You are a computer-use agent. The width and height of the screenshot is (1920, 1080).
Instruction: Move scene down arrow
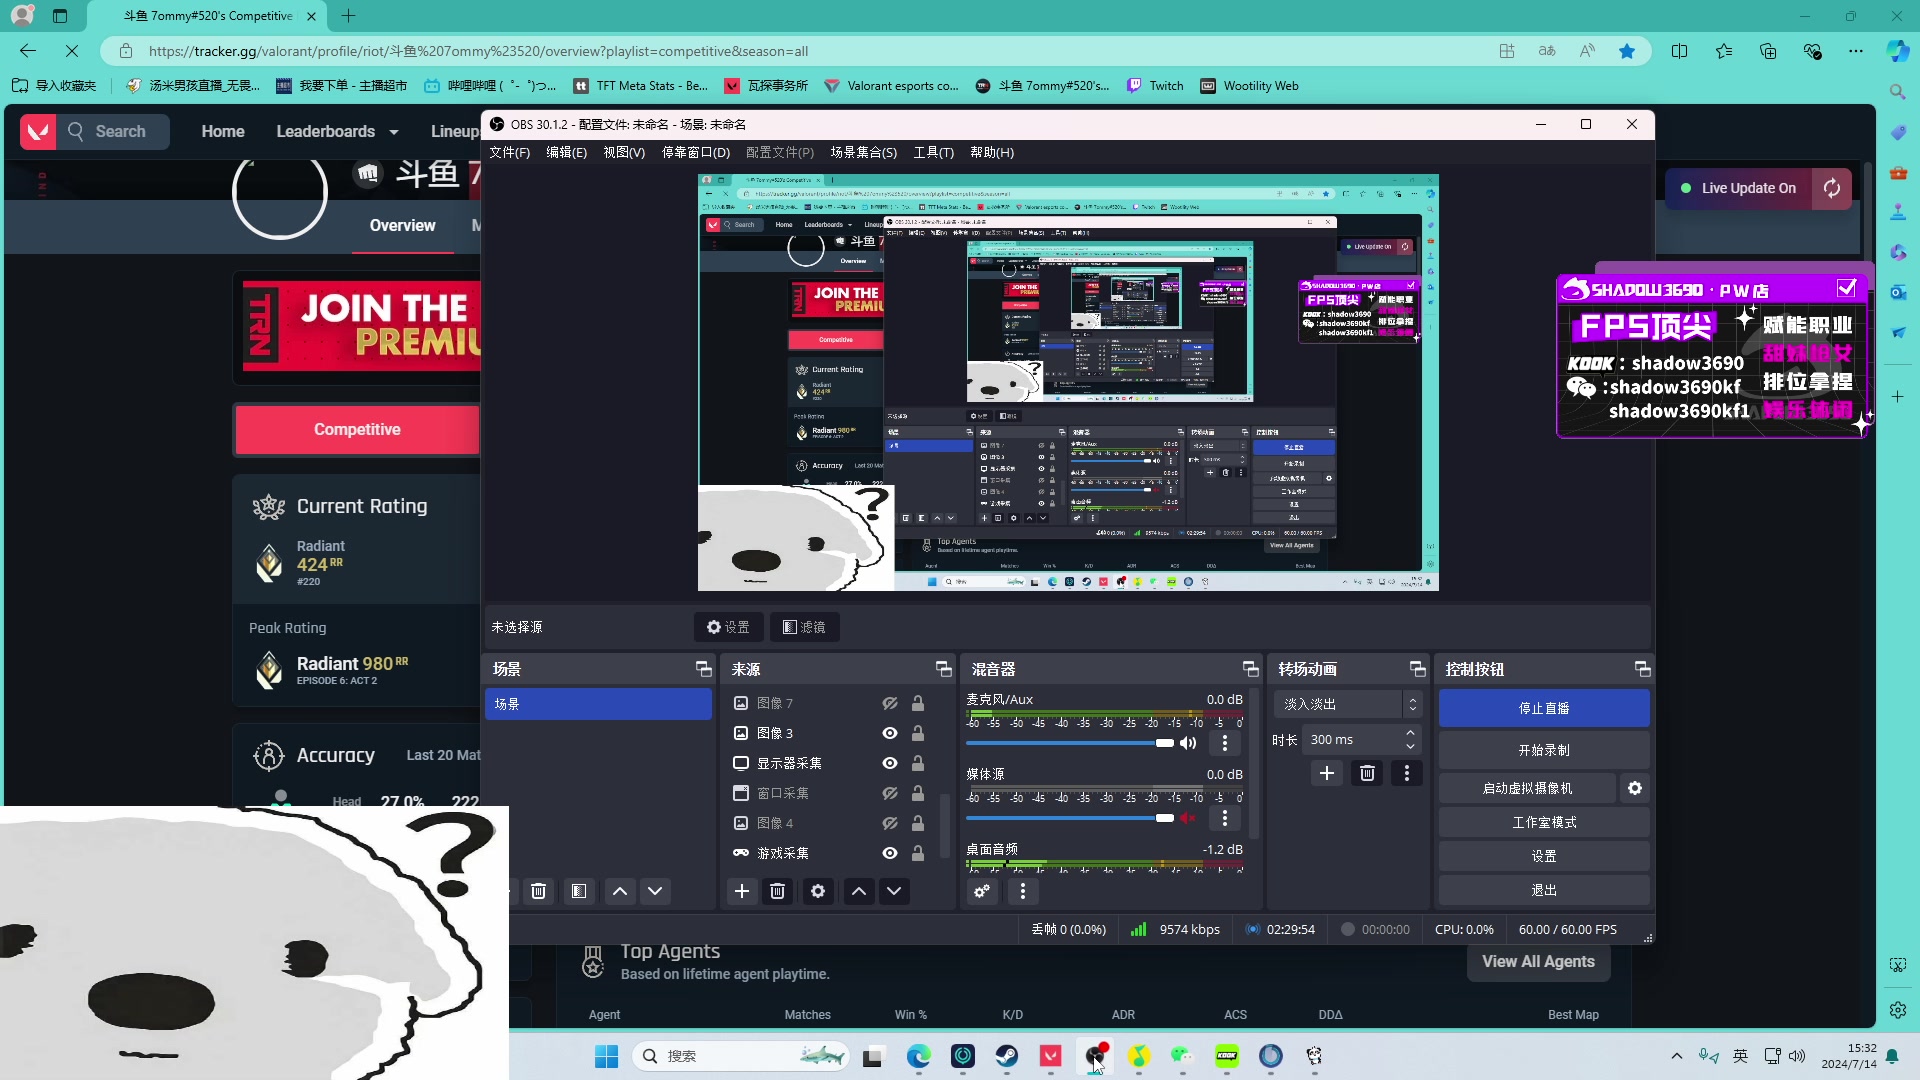point(655,891)
